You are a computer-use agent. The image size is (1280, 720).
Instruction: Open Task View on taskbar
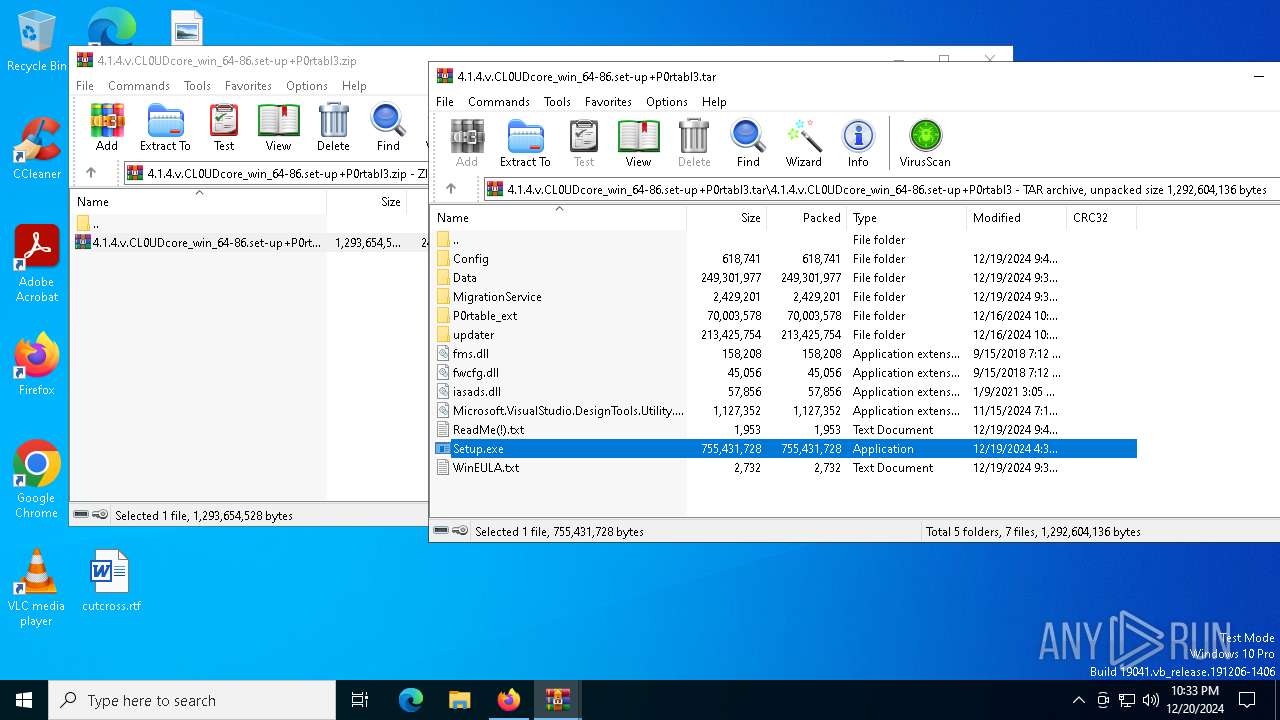coord(360,700)
